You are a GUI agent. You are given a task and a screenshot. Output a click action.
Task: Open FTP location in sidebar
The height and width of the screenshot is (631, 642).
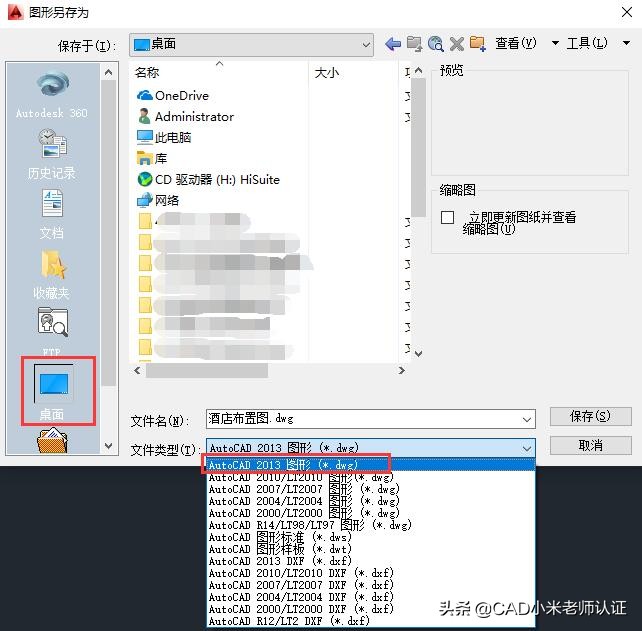click(52, 331)
